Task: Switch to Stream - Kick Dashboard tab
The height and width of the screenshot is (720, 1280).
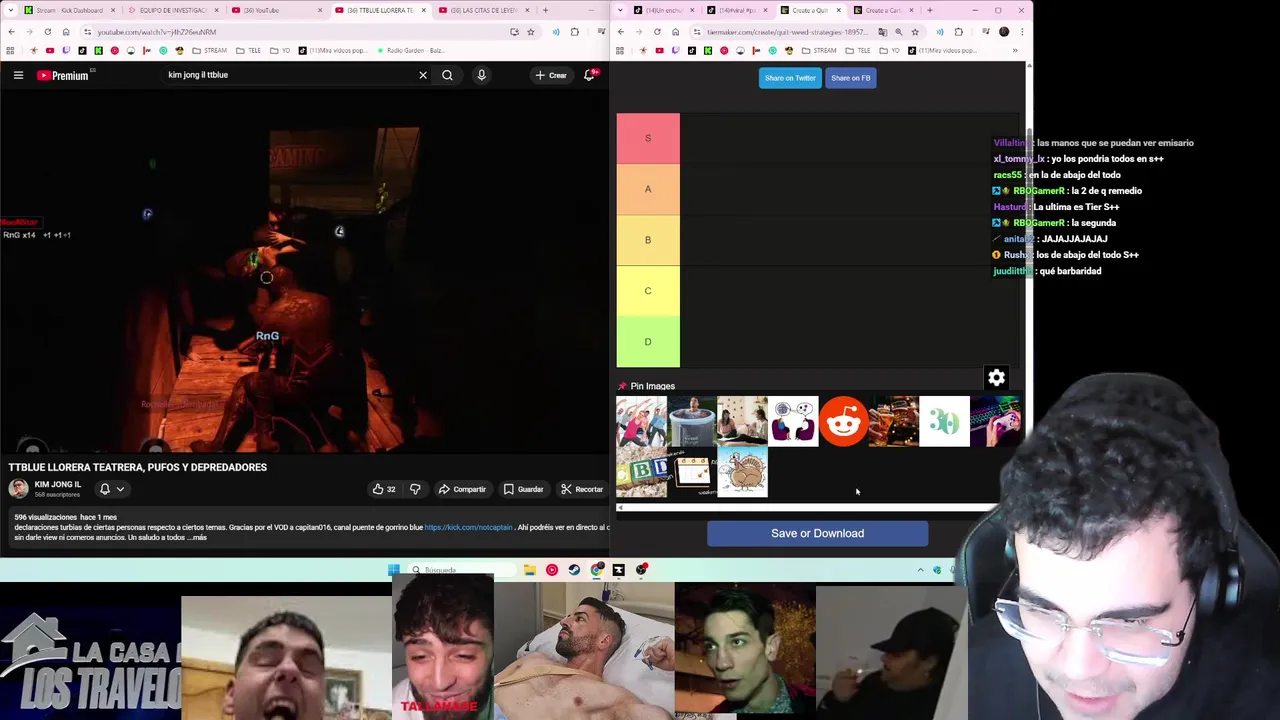Action: [x=68, y=10]
